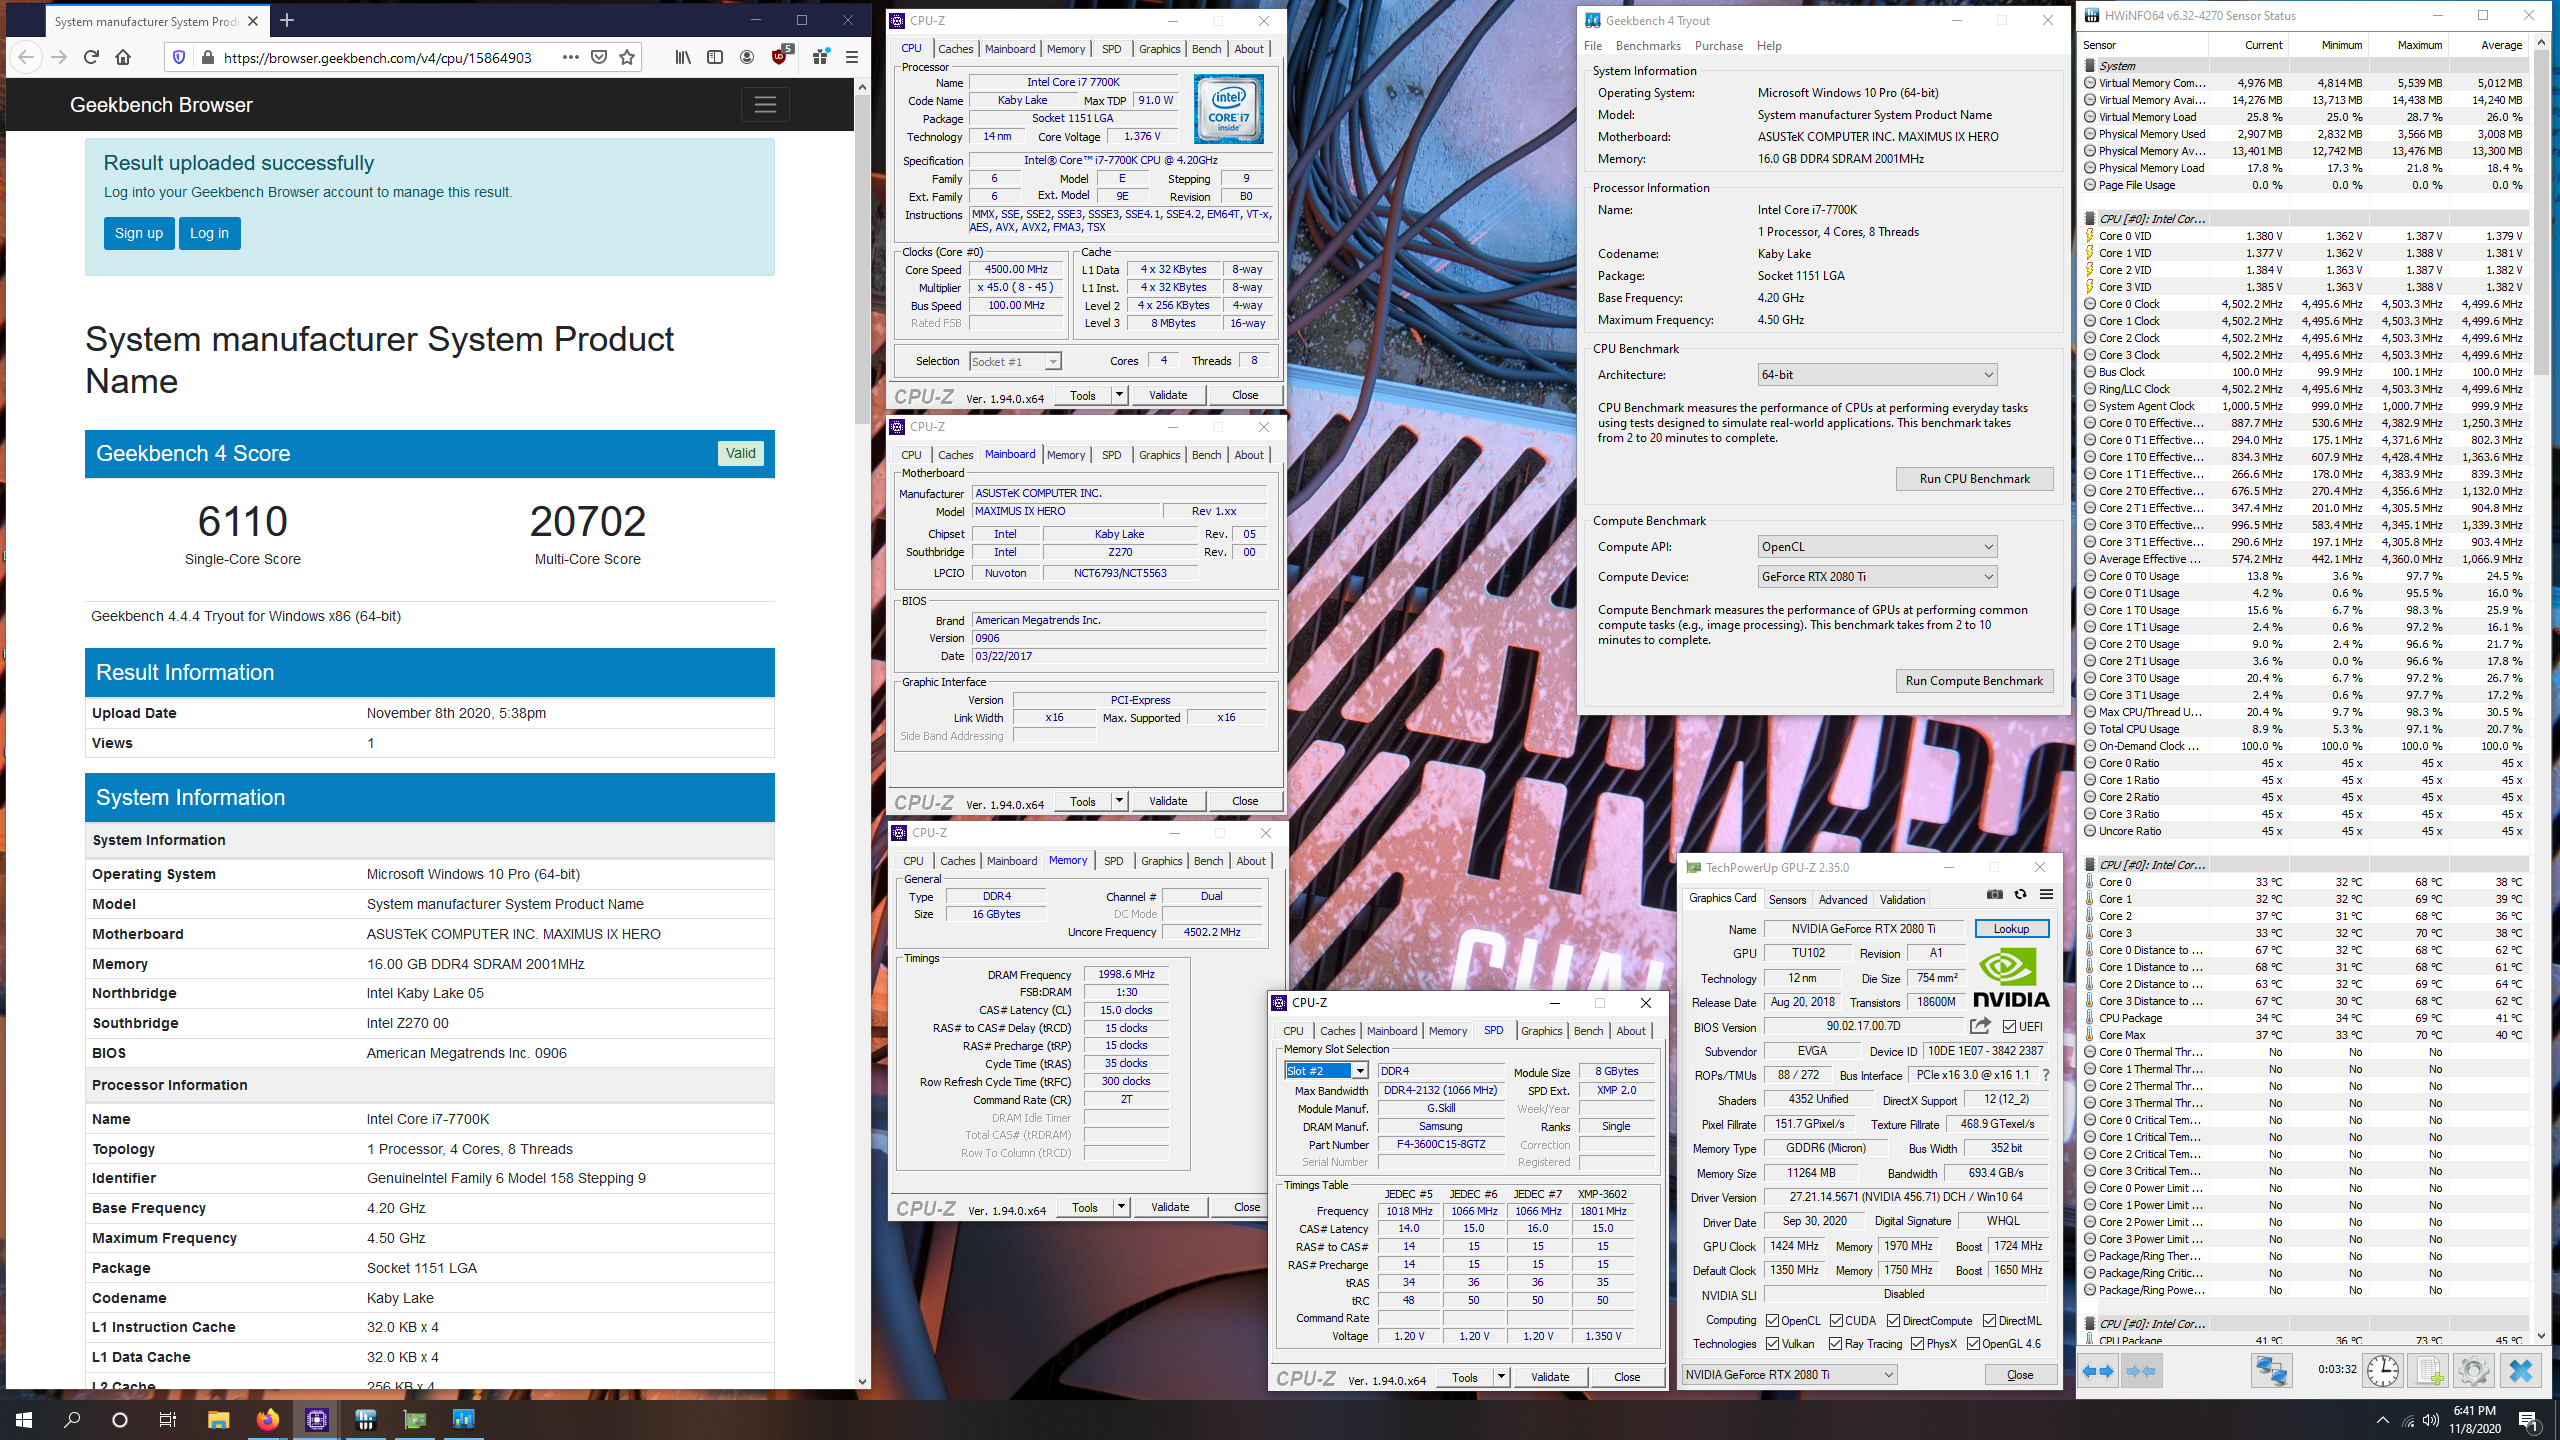2560x1440 pixels.
Task: Toggle PhysX checkbox
Action: [1918, 1344]
